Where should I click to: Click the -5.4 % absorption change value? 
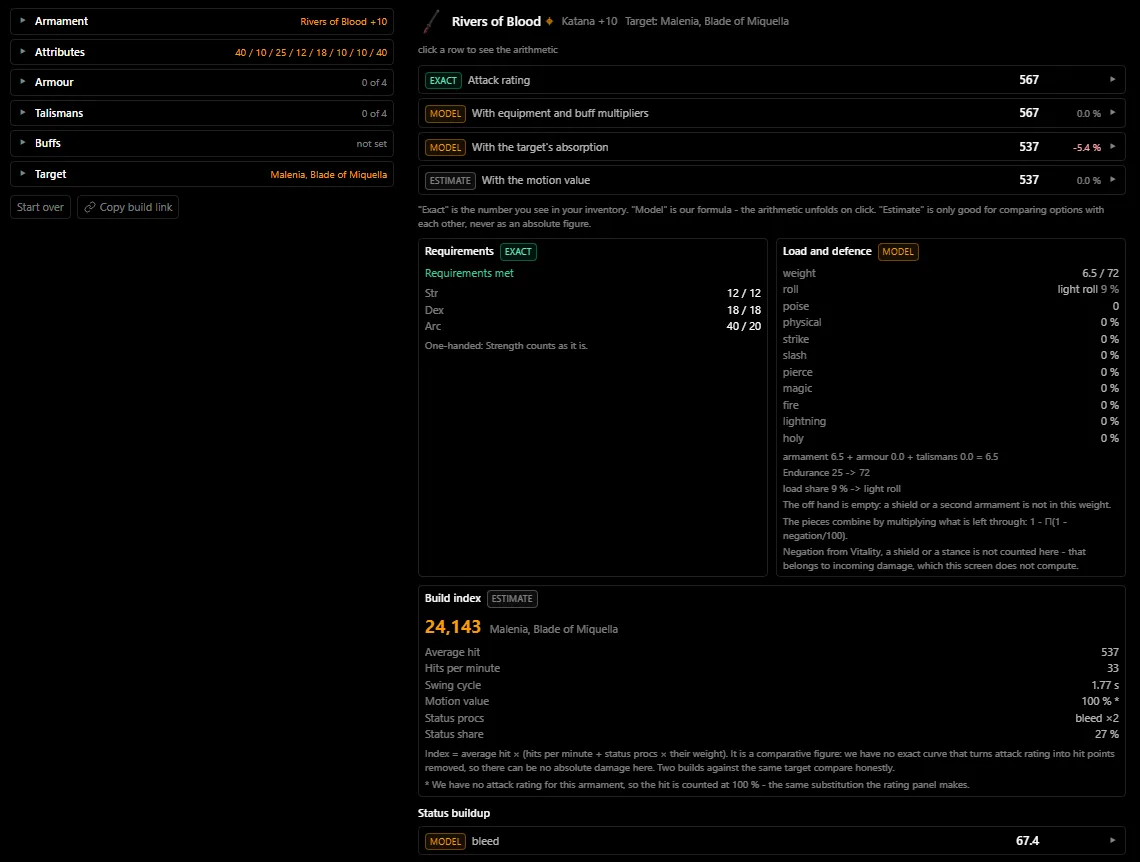1087,148
